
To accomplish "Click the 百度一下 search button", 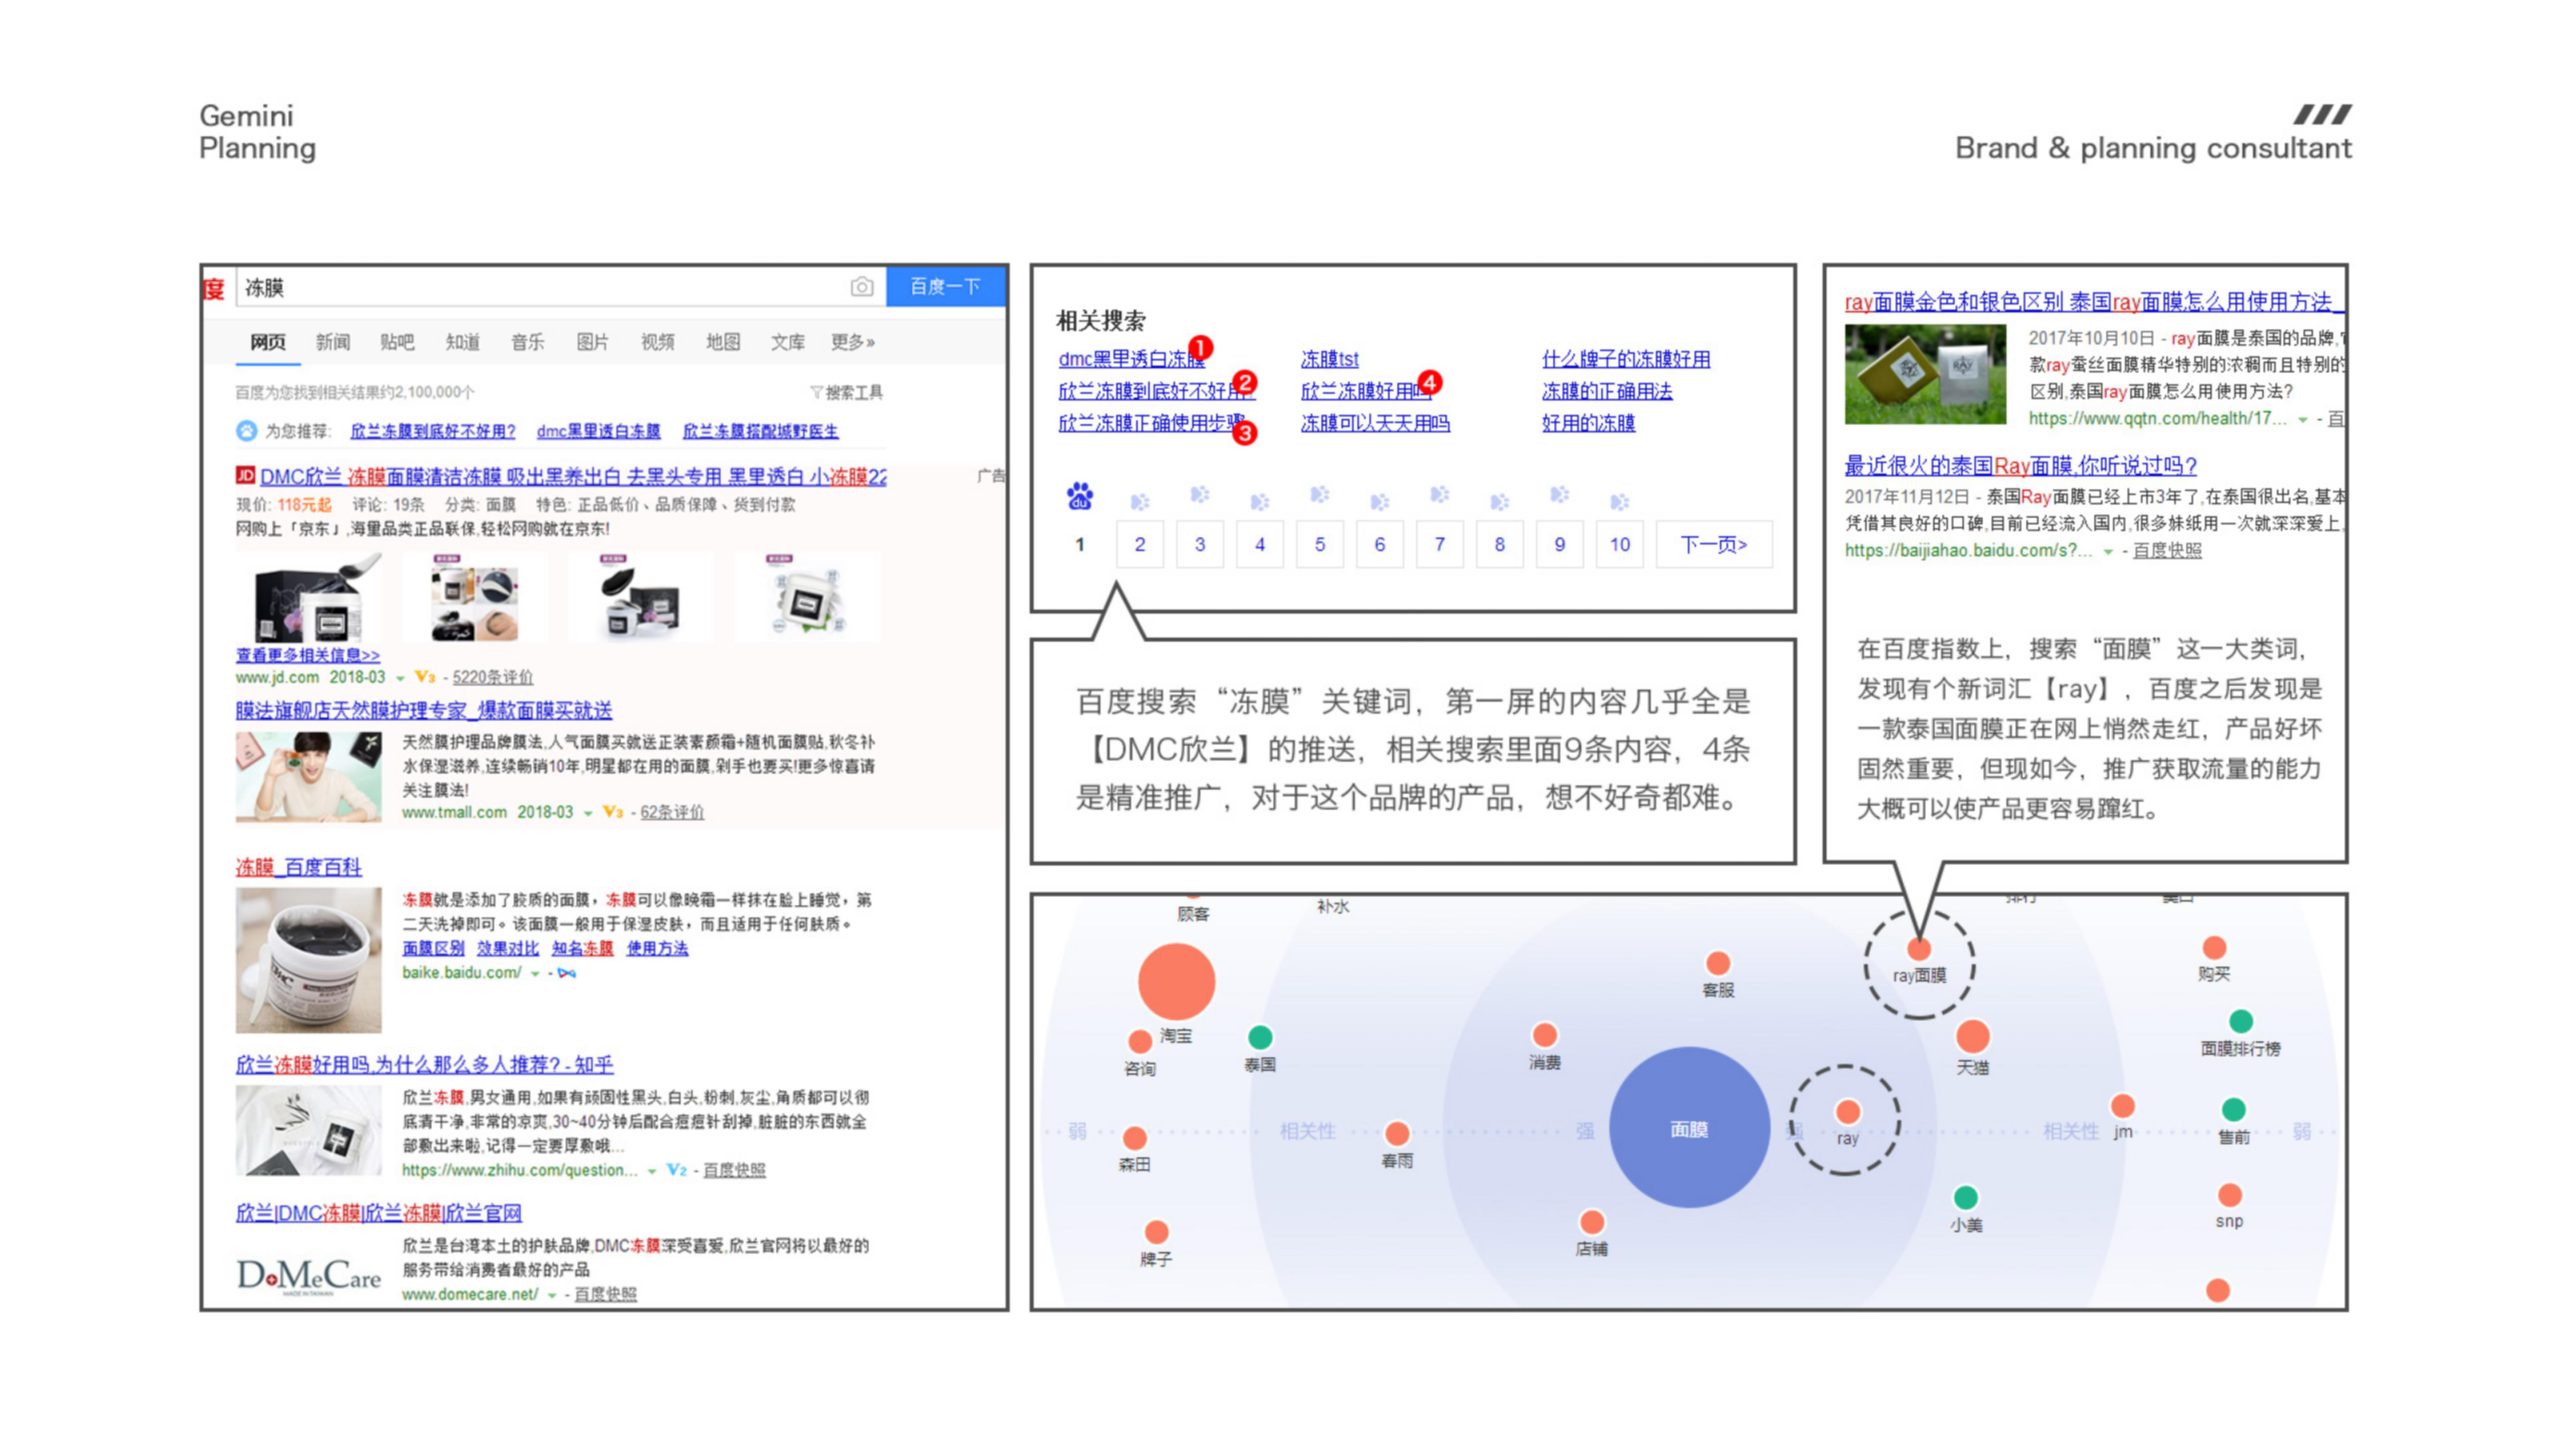I will pyautogui.click(x=945, y=287).
